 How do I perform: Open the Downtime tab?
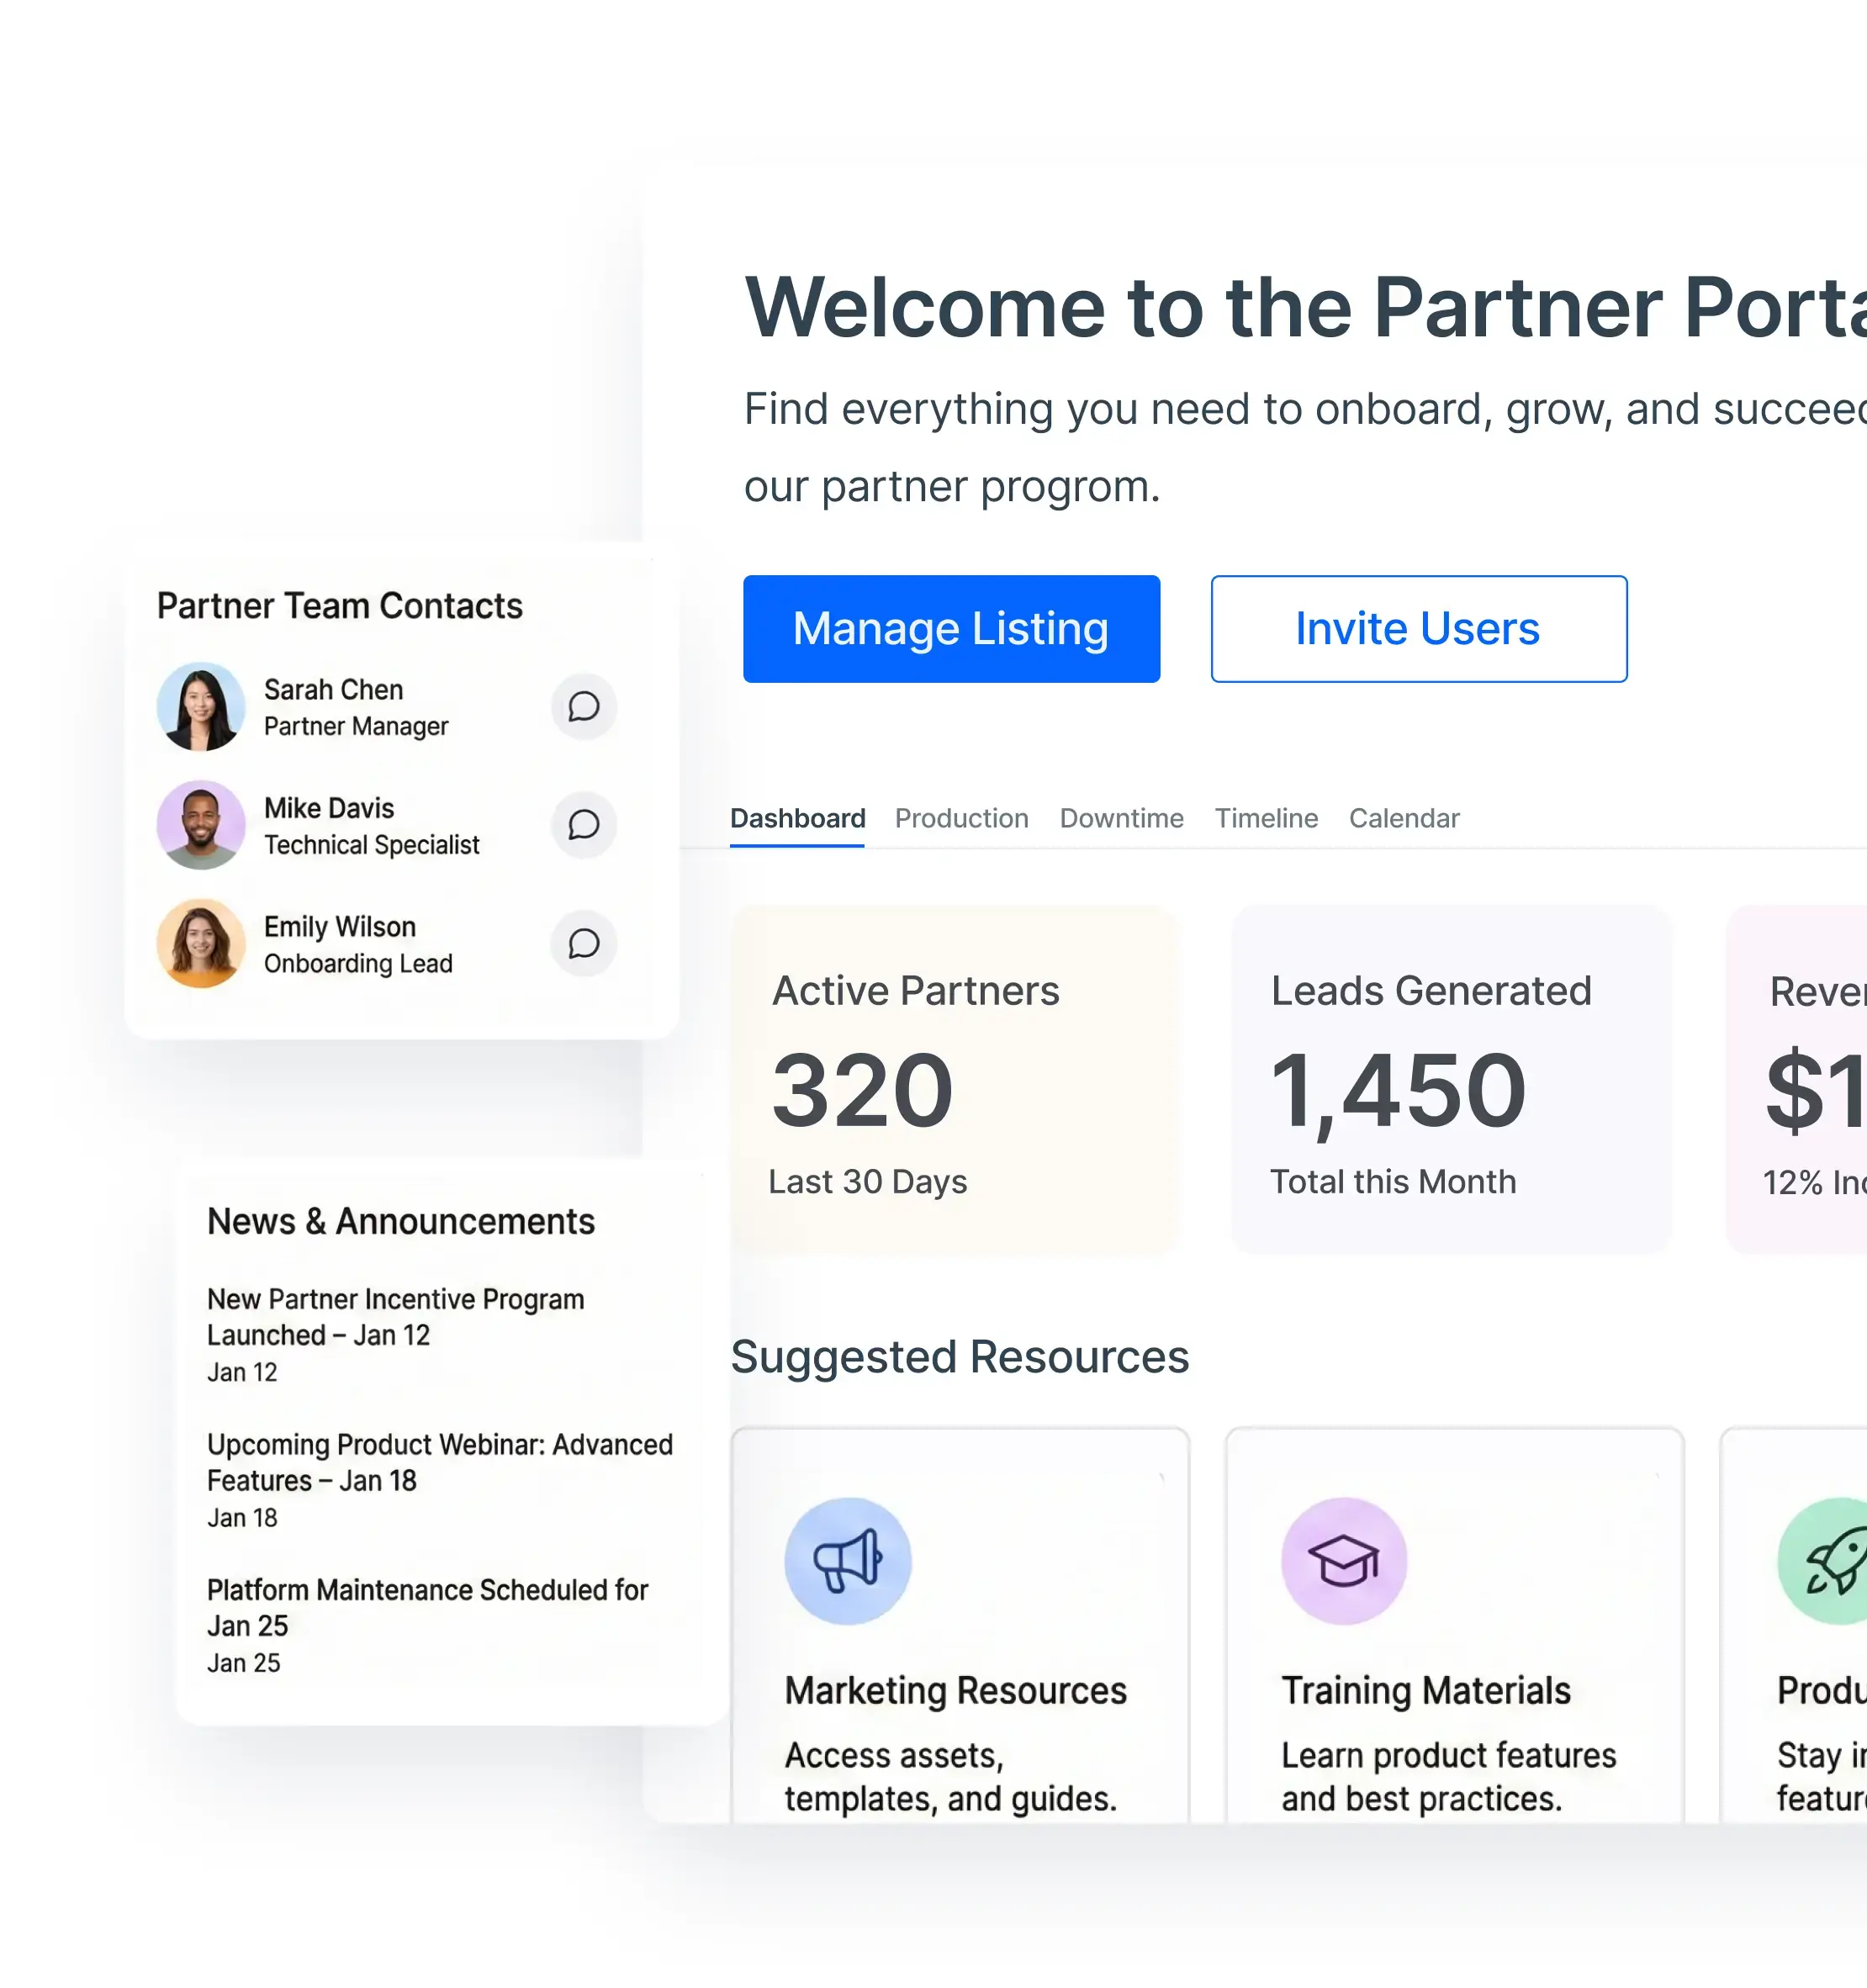tap(1121, 818)
